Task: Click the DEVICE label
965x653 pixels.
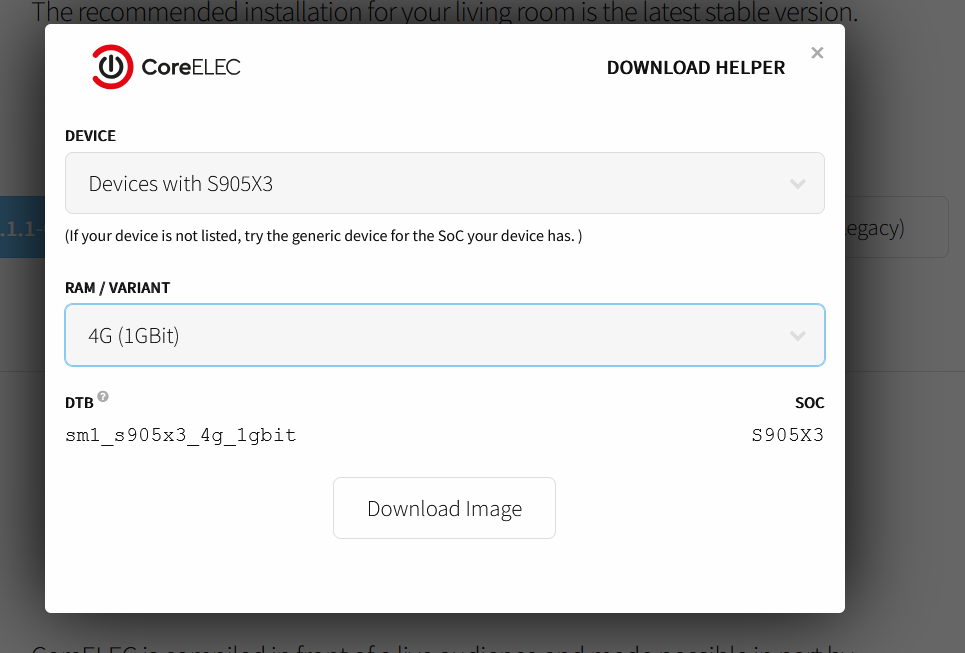Action: pyautogui.click(x=90, y=136)
